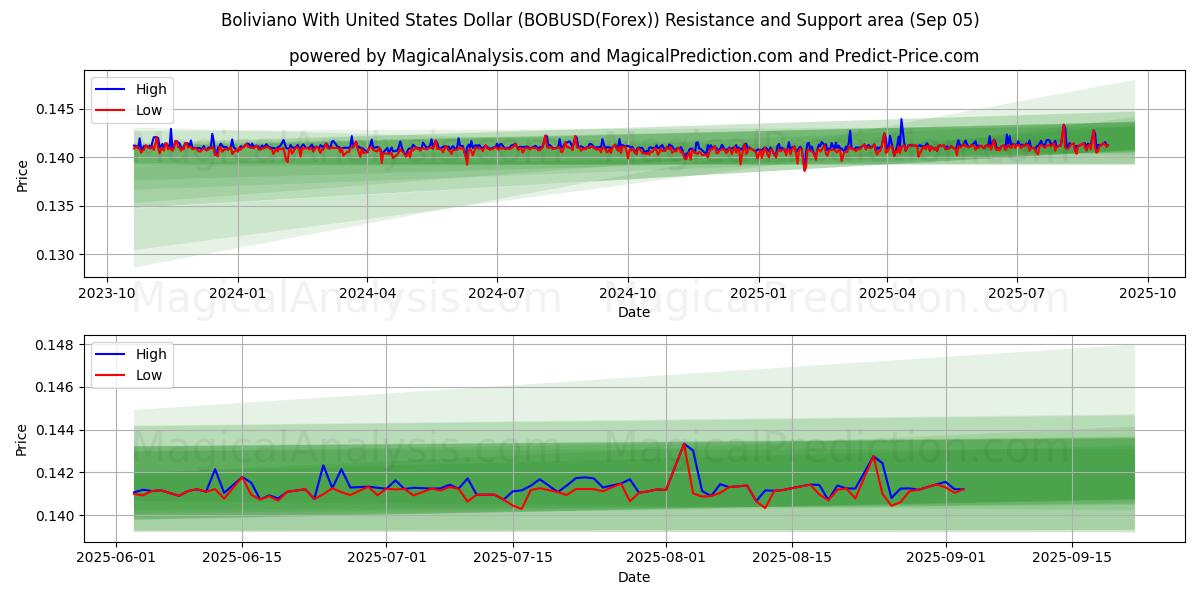Click the 2025-08-15 x-axis tick label
Screen dimensions: 1200x600
tap(793, 558)
